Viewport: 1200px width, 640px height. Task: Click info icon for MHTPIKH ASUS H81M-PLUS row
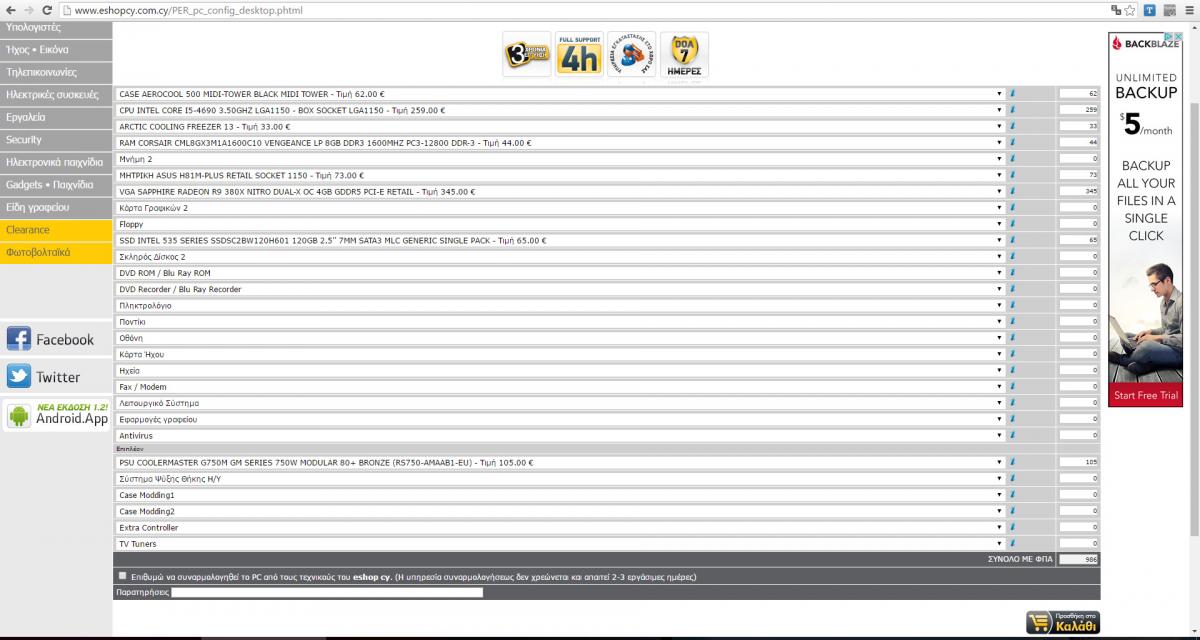pos(1012,175)
